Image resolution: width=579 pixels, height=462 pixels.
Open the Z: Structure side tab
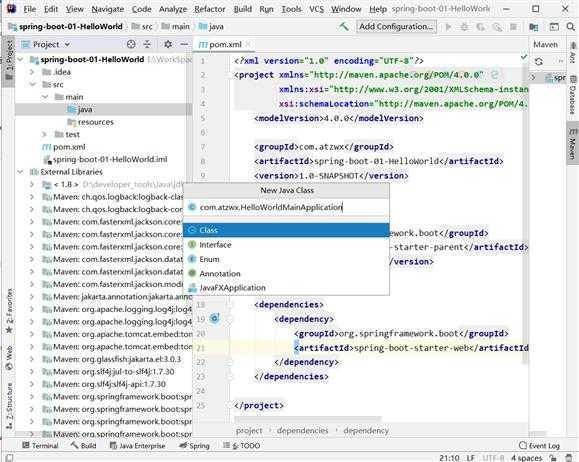[9, 405]
